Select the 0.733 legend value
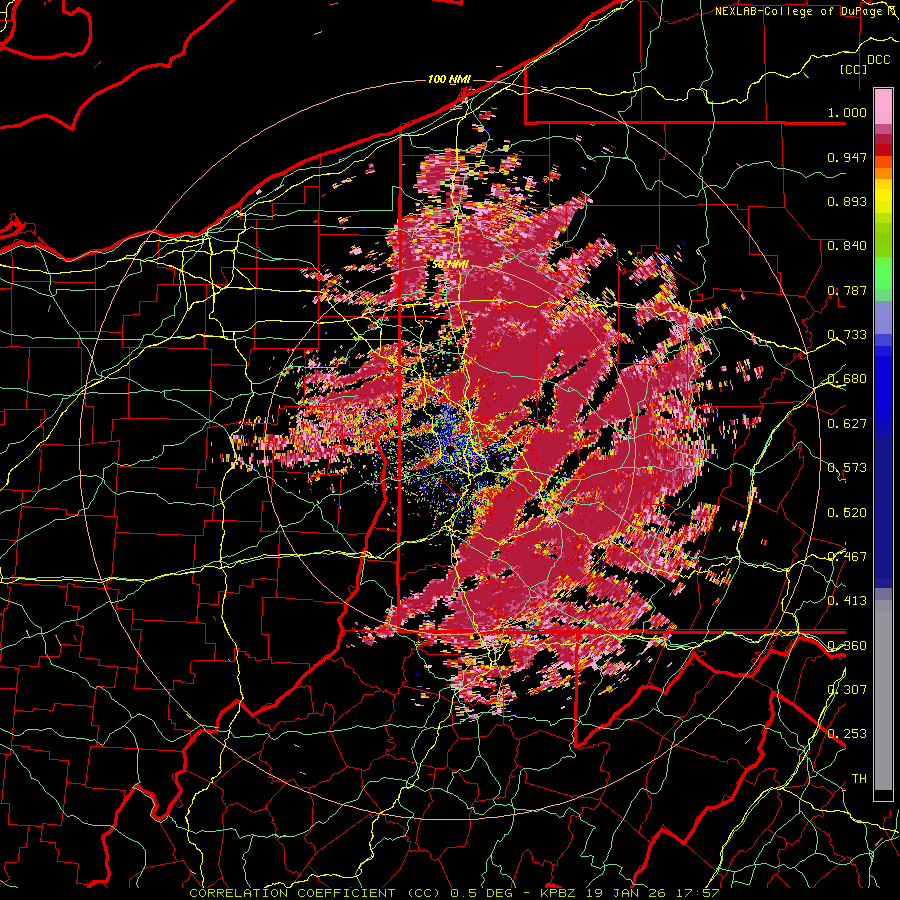This screenshot has width=900, height=900. [x=847, y=335]
